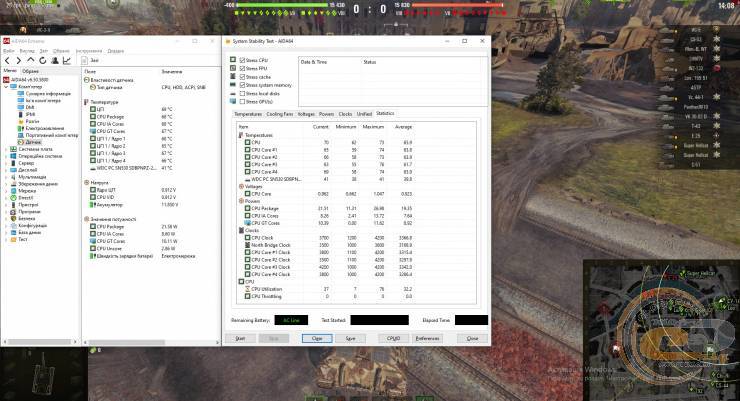Open CPUID from stability test window
The height and width of the screenshot is (401, 740).
393,338
